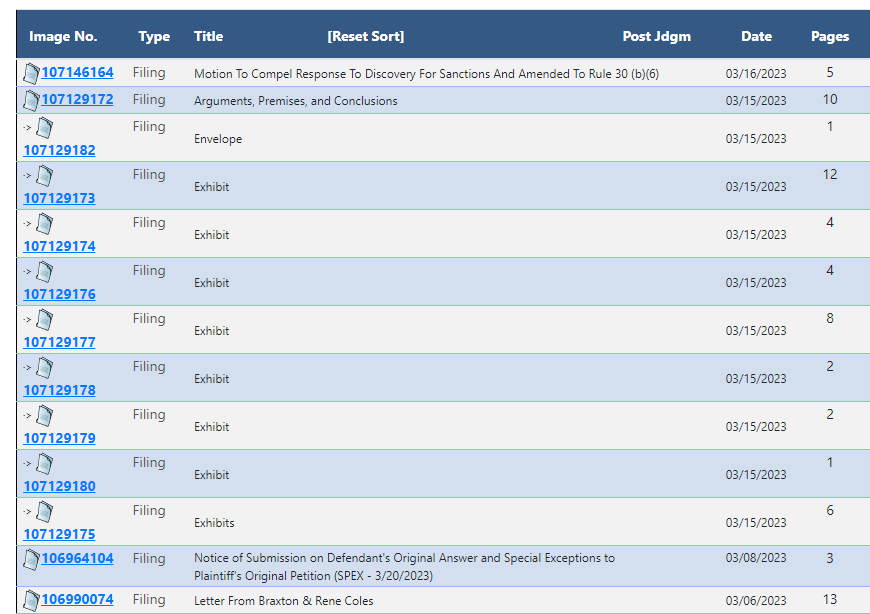
Task: Open document icon next to 107129172
Action: [x=32, y=100]
